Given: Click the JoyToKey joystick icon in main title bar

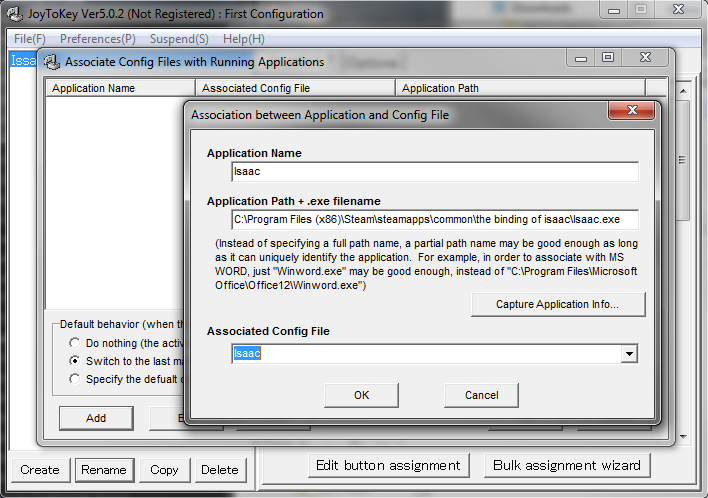Looking at the screenshot, I should coord(14,14).
